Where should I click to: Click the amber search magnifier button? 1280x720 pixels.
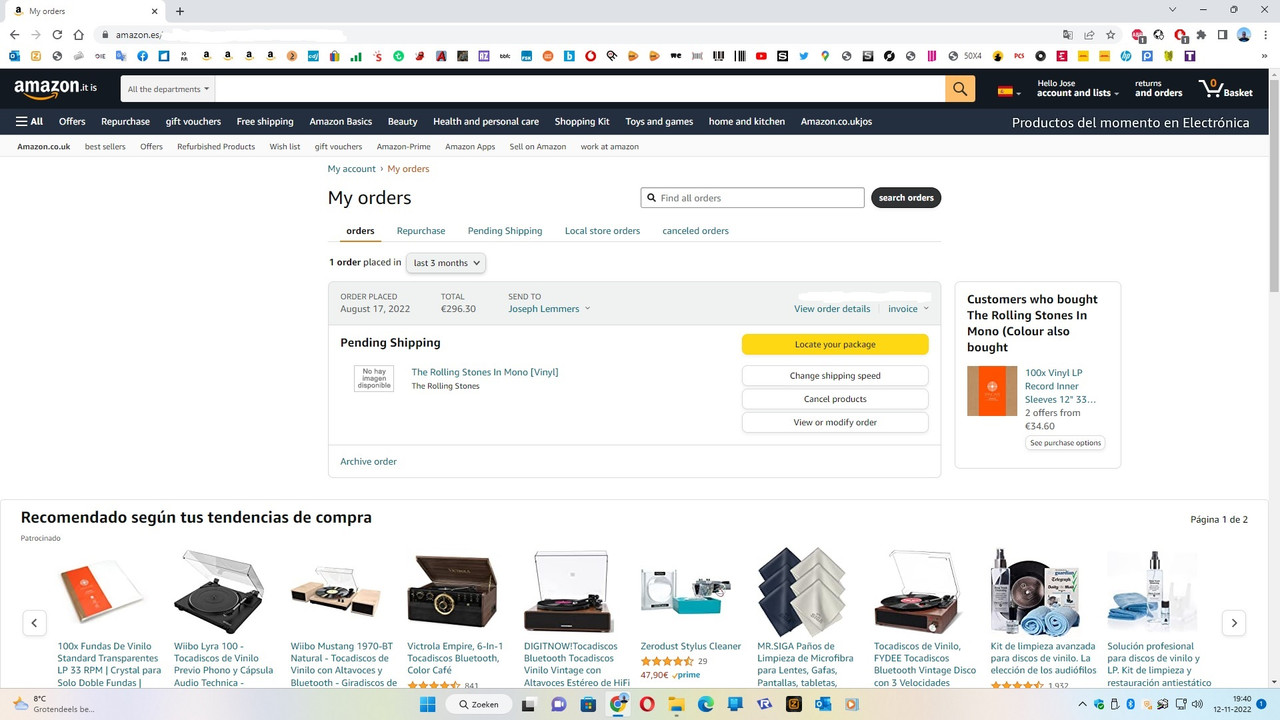coord(959,88)
